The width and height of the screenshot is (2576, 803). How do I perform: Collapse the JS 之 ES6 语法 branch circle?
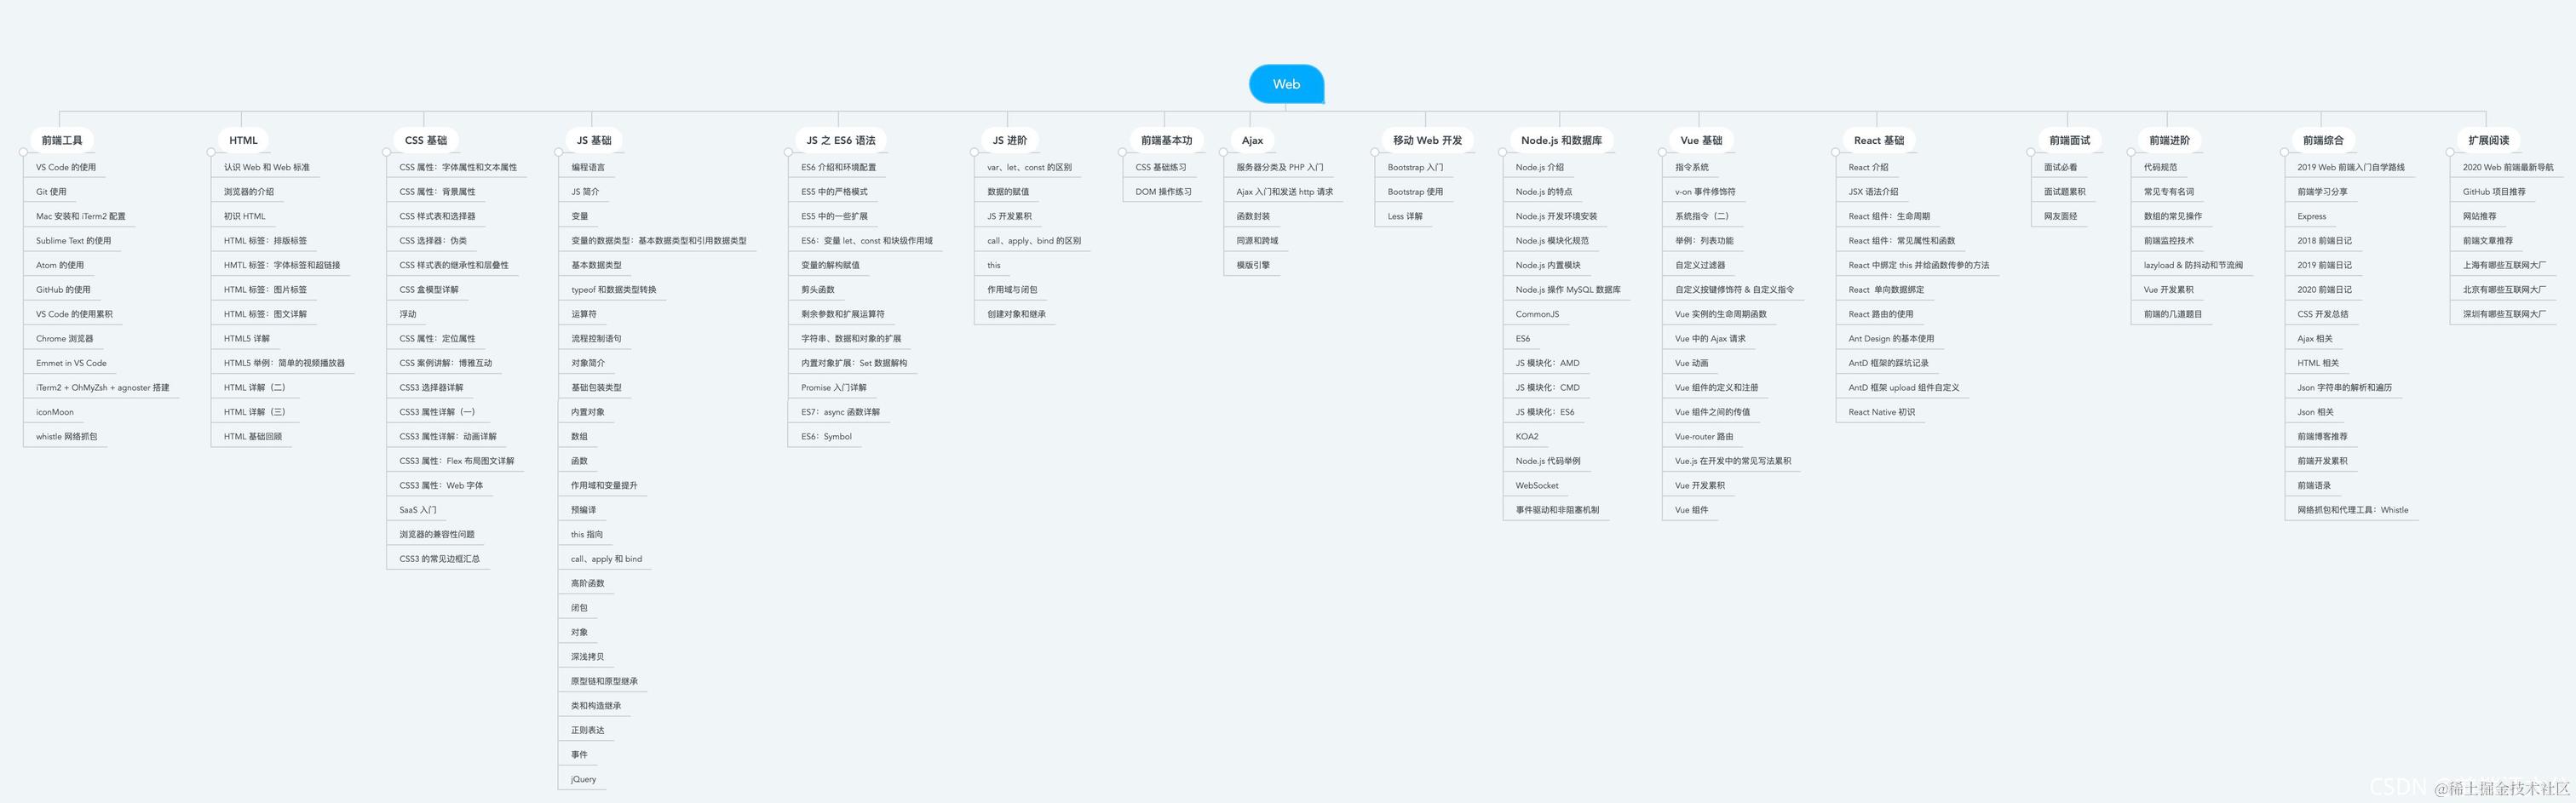[788, 152]
